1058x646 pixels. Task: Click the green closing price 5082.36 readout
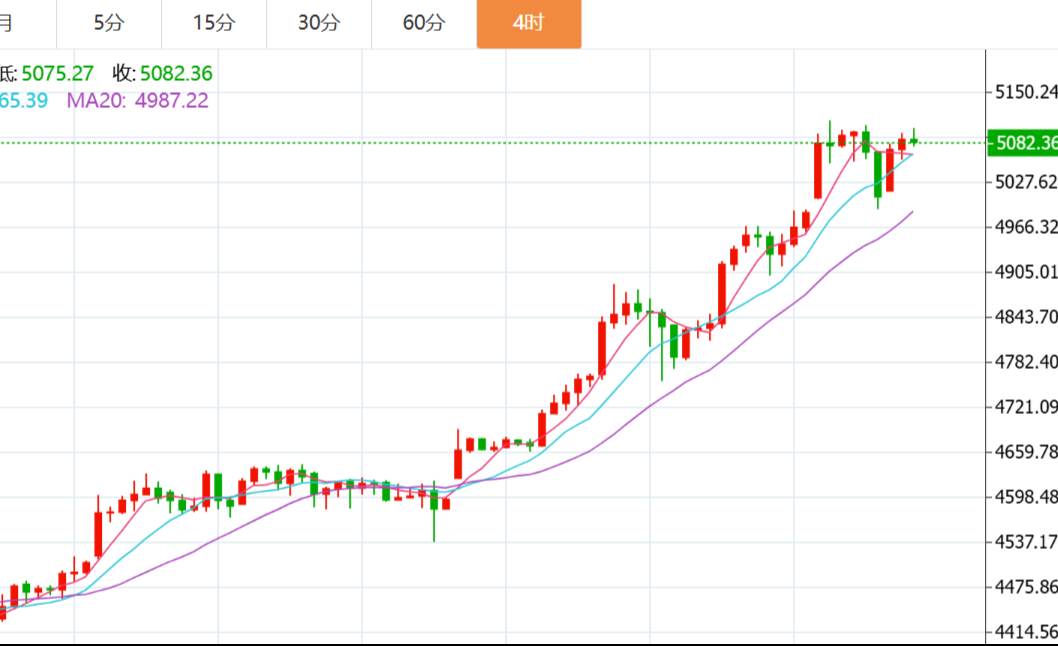click(176, 73)
